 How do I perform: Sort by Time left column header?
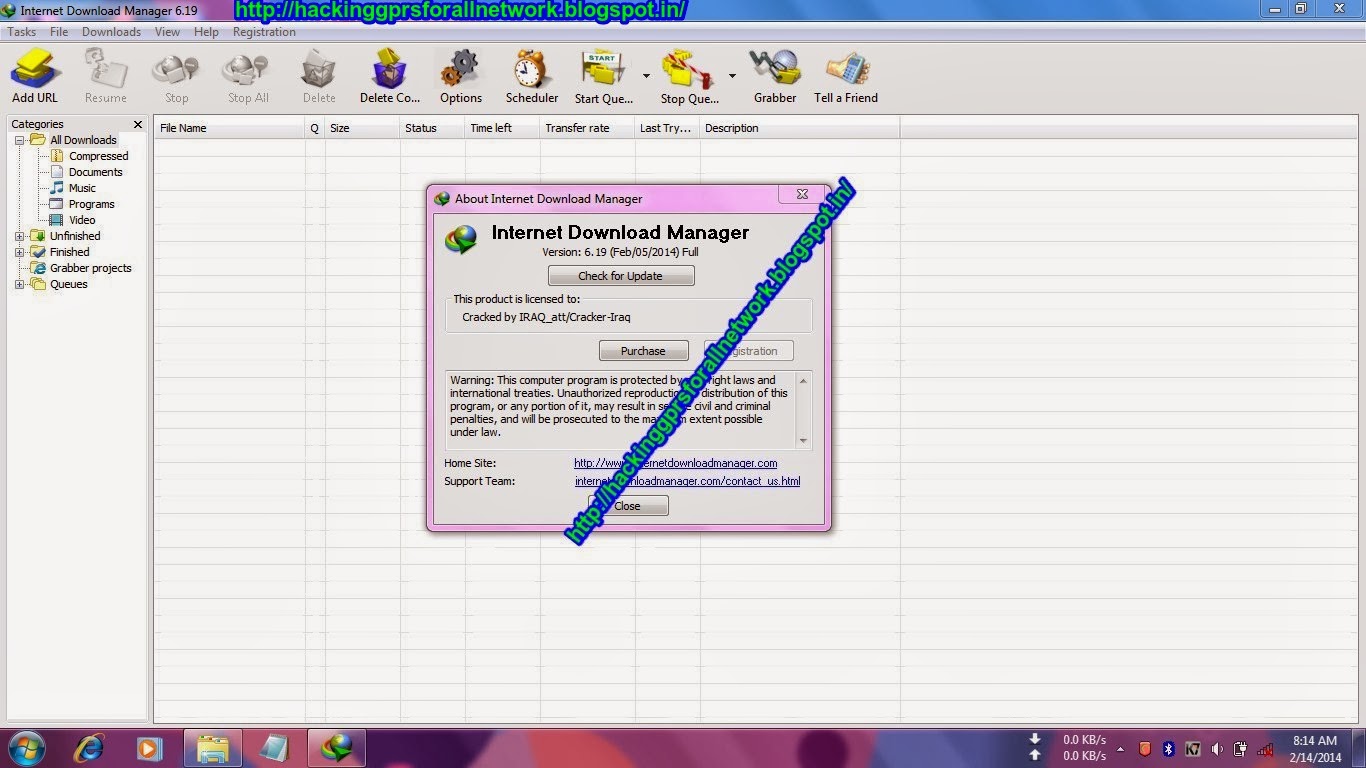[502, 128]
